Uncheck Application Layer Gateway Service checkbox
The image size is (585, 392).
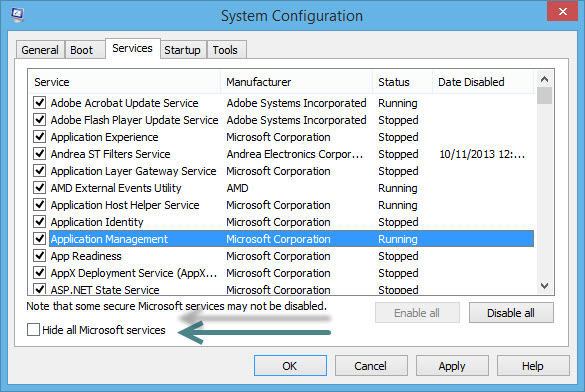pyautogui.click(x=40, y=170)
